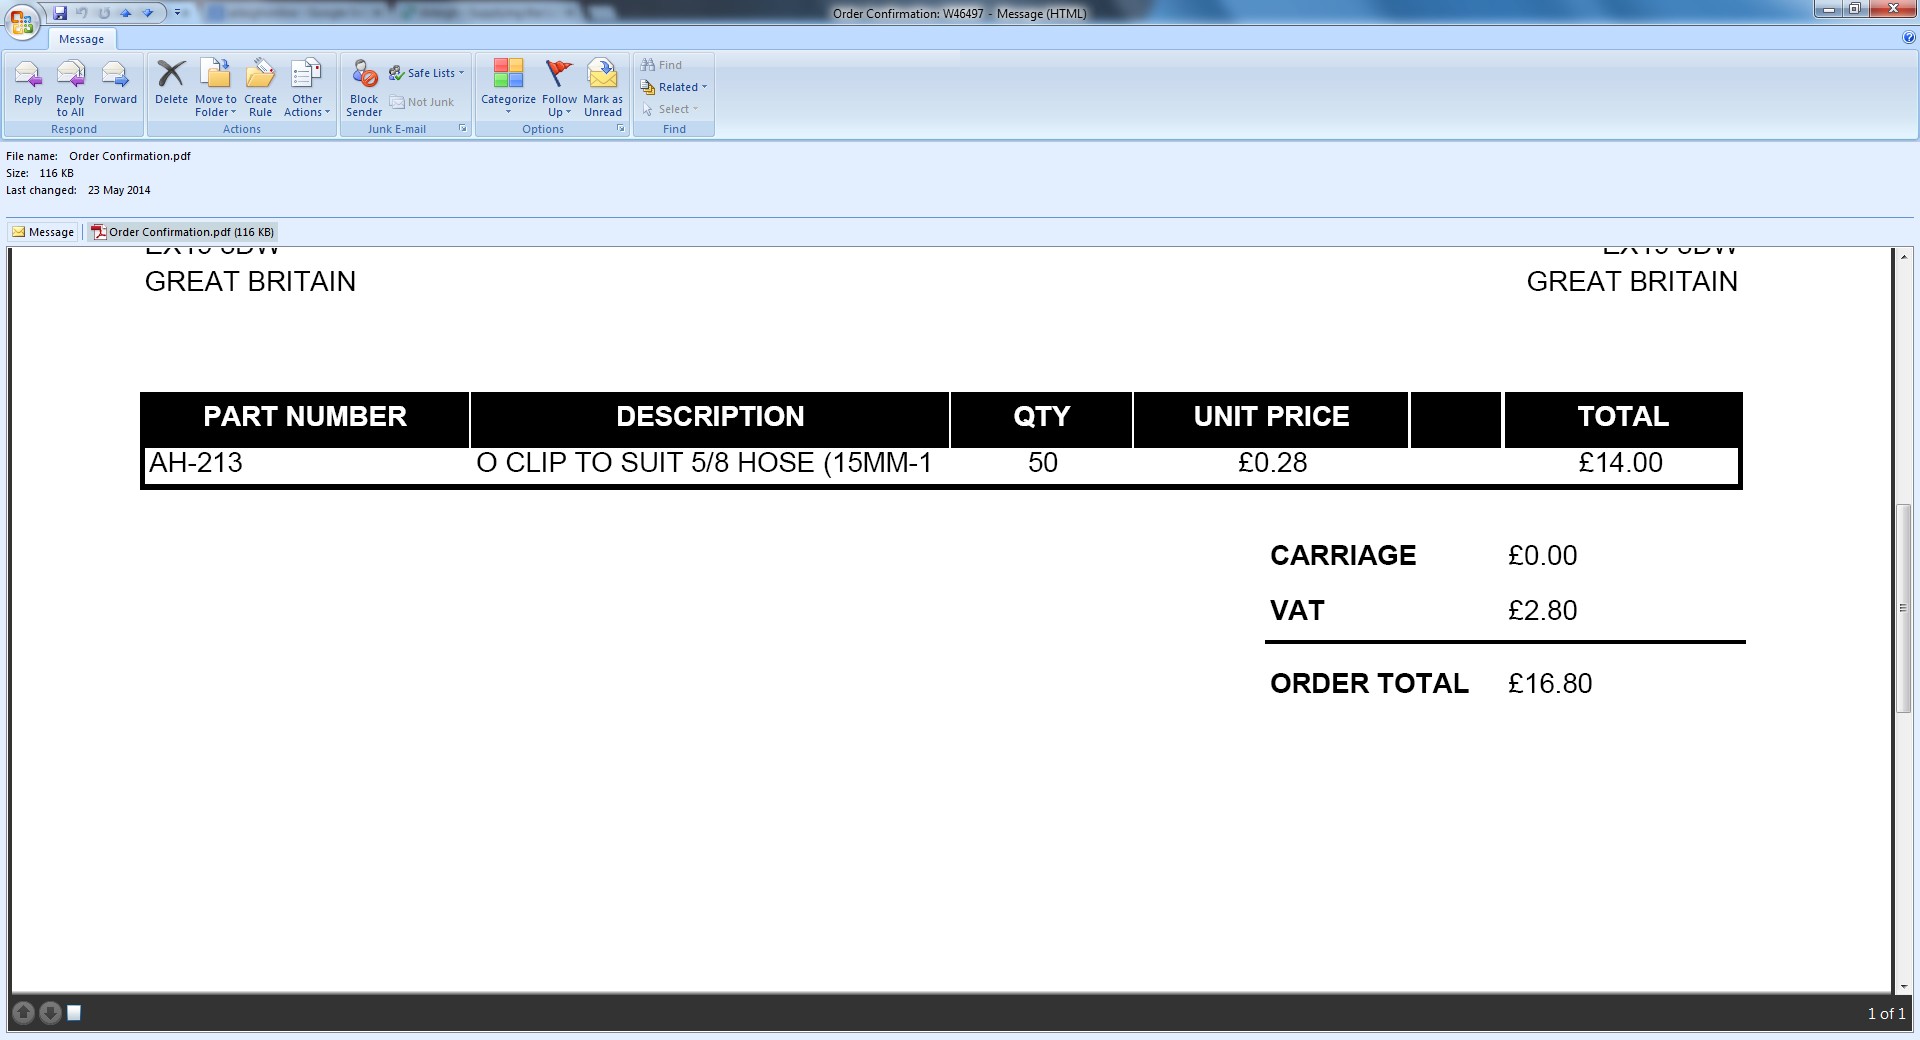Viewport: 1920px width, 1040px height.
Task: Click Find in the ribbon
Action: click(662, 65)
